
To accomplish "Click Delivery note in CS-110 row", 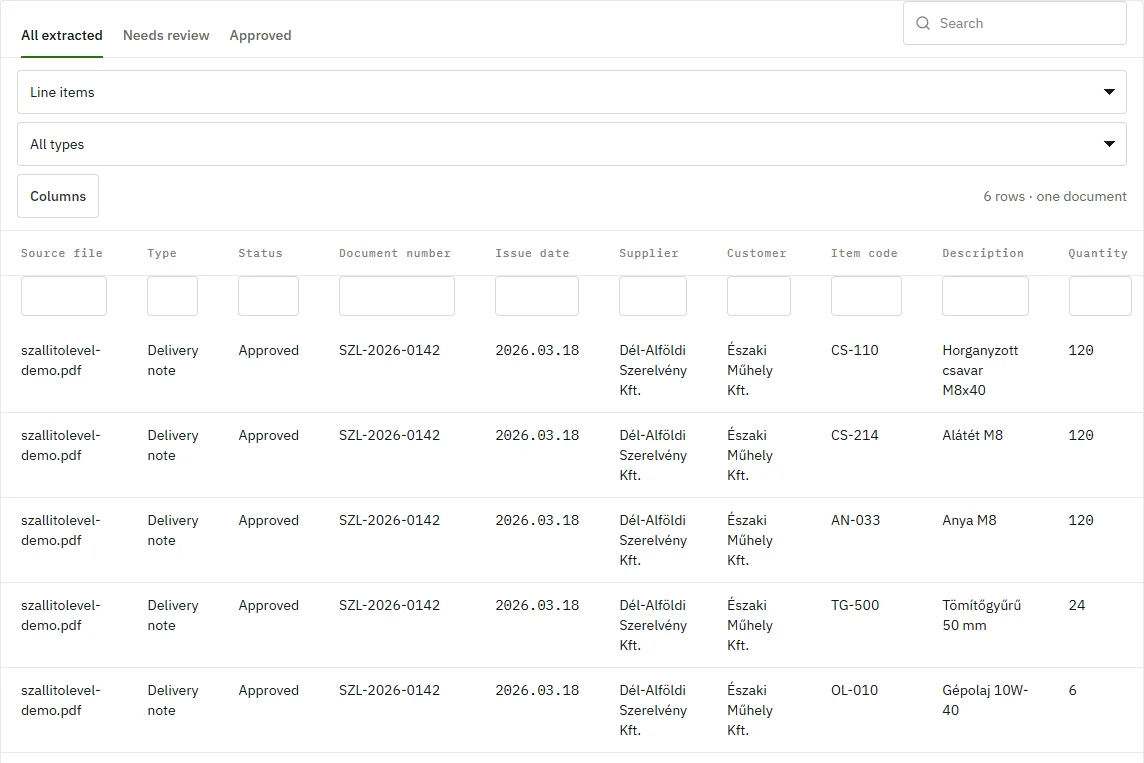I will 173,360.
